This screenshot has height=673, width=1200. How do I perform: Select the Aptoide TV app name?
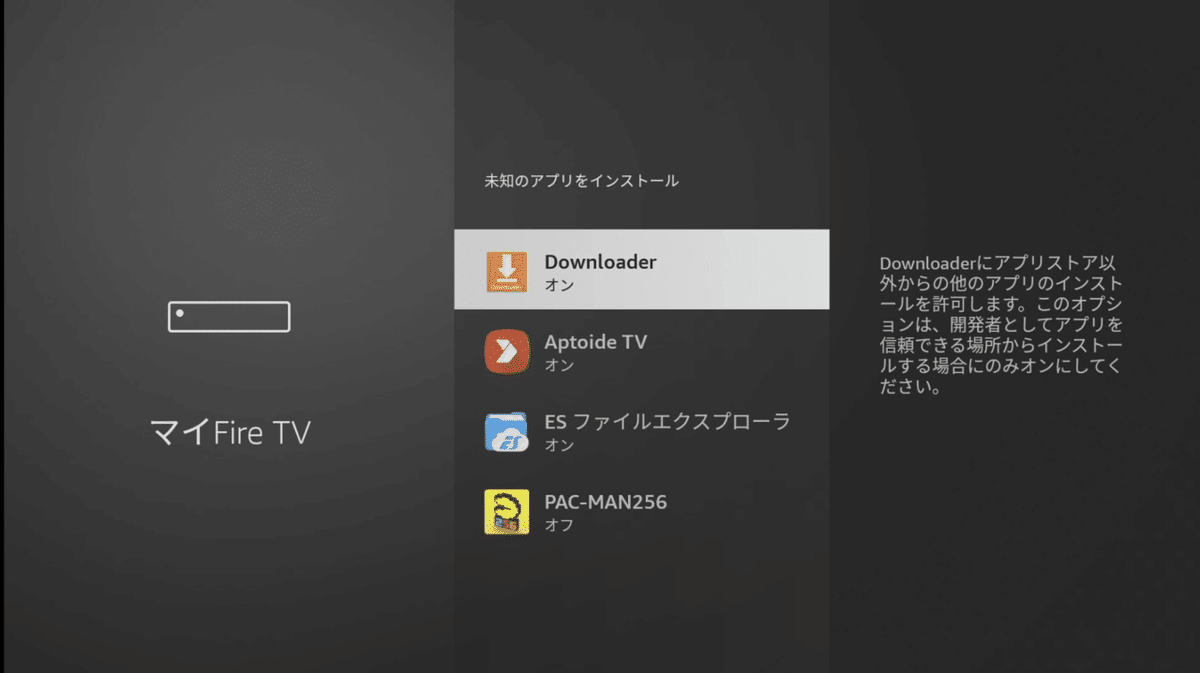click(595, 342)
